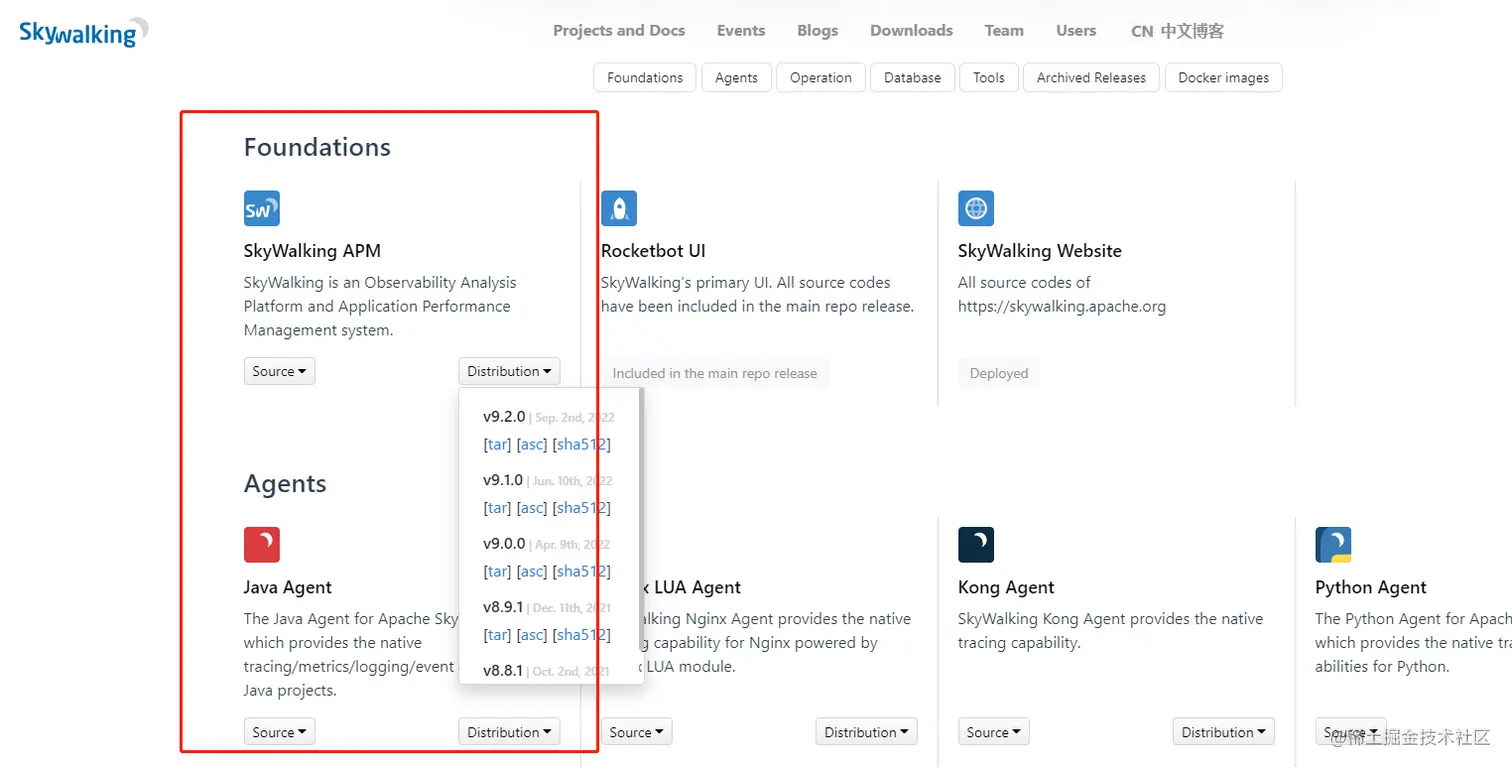Jump to Archived Releases section
Image resolution: width=1512 pixels, height=769 pixels.
pos(1091,77)
